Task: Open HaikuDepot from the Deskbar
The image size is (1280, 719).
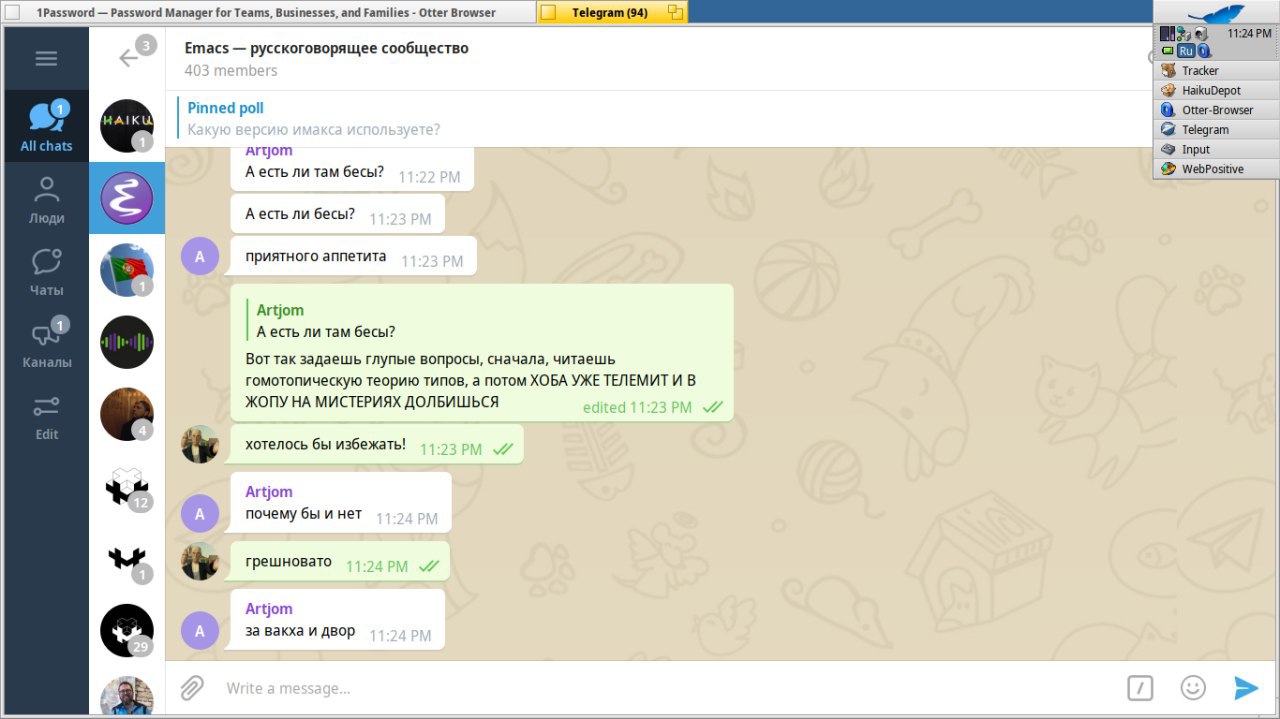Action: point(1216,91)
